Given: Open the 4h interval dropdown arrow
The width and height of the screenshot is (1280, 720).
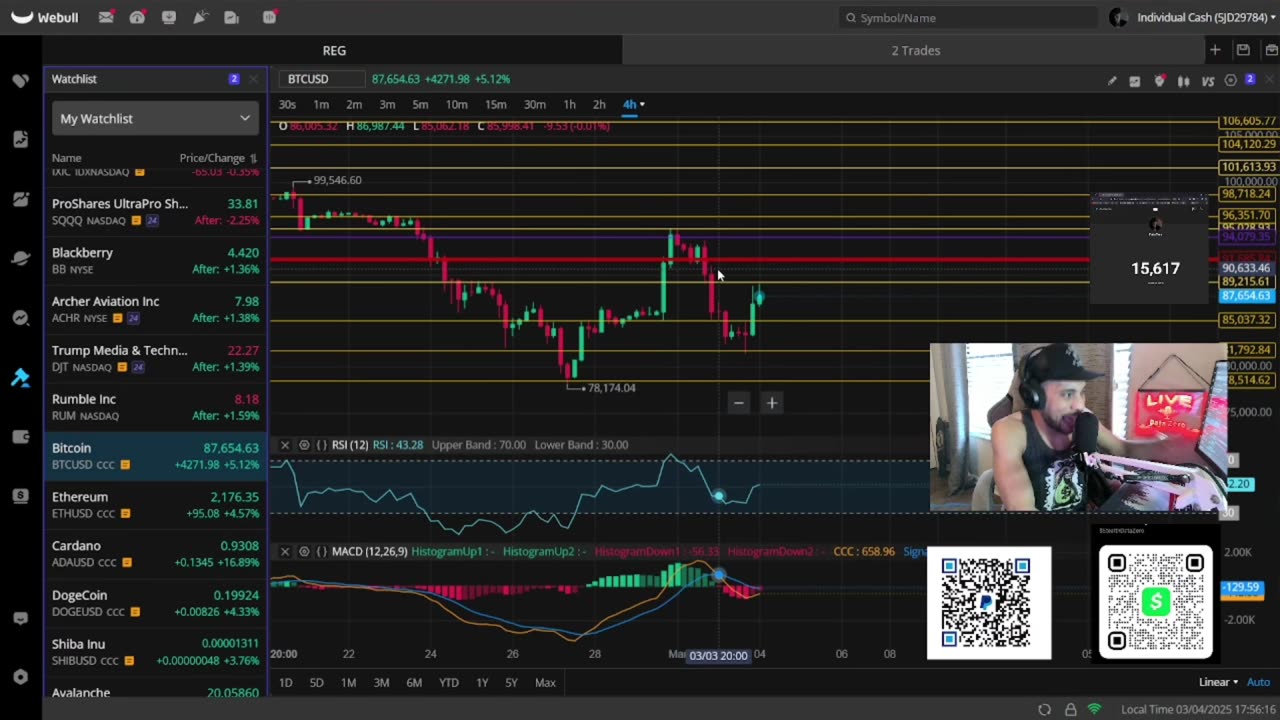Looking at the screenshot, I should (642, 104).
